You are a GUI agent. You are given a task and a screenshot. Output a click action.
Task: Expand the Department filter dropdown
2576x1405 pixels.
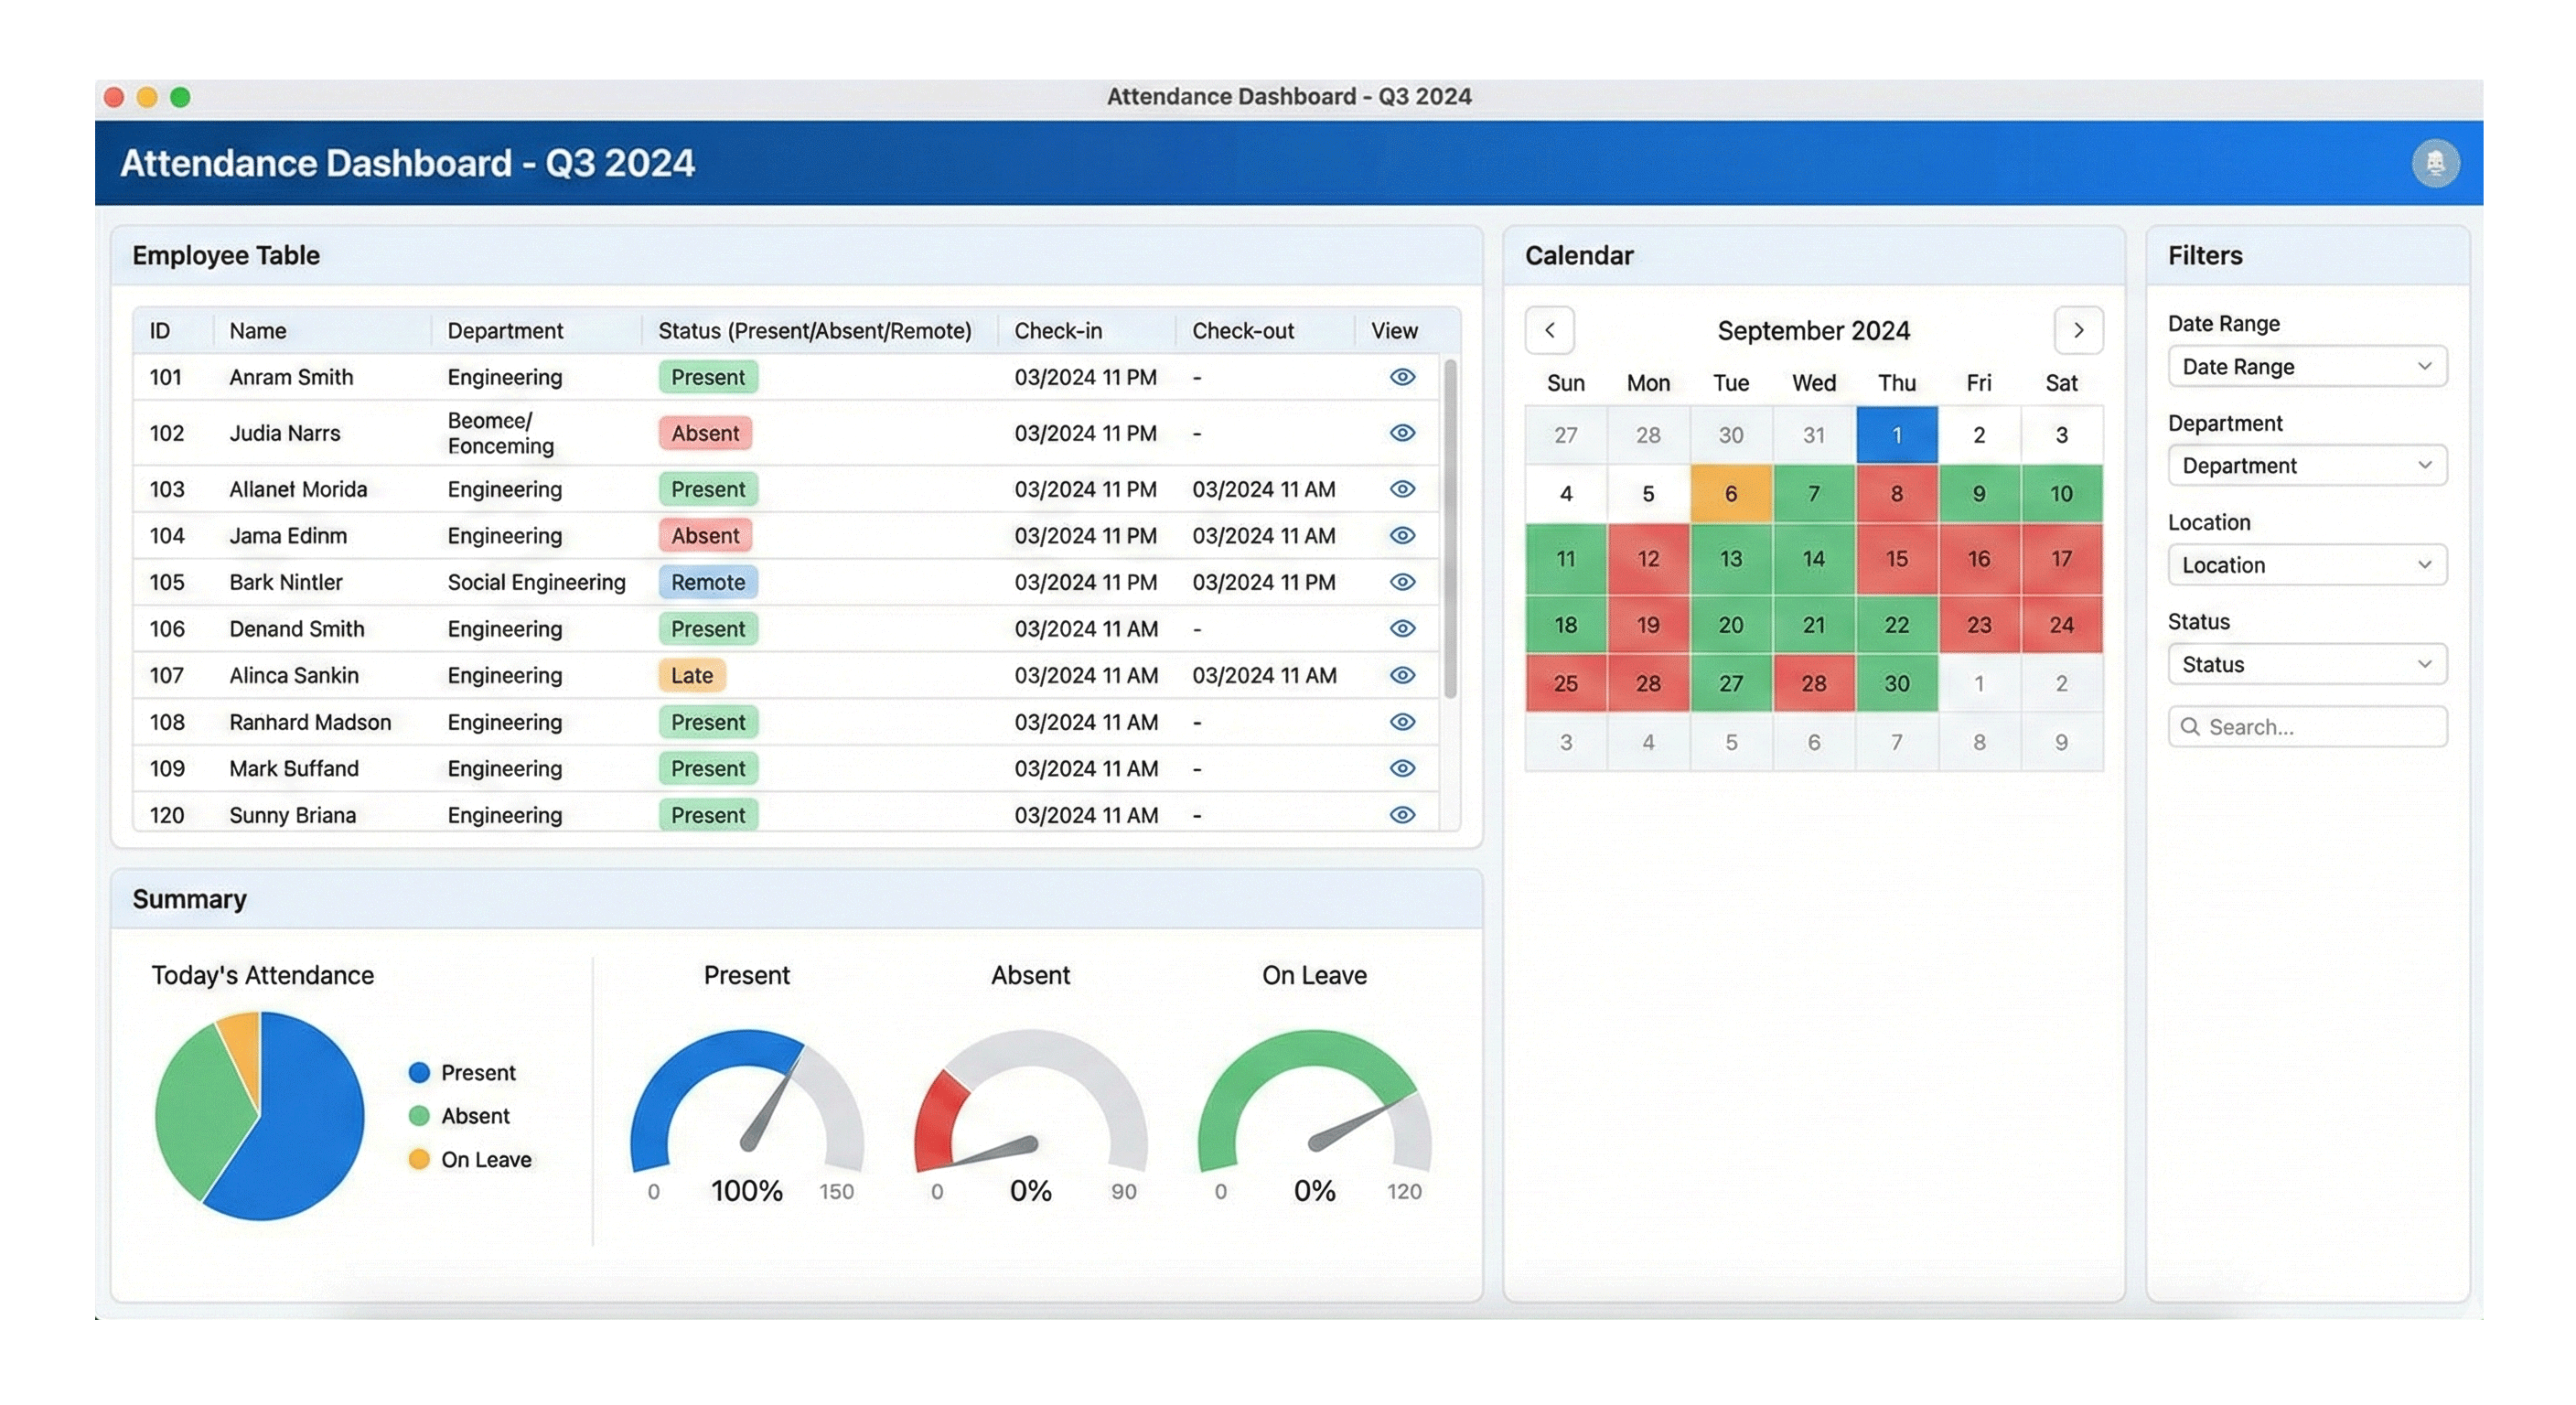2306,465
